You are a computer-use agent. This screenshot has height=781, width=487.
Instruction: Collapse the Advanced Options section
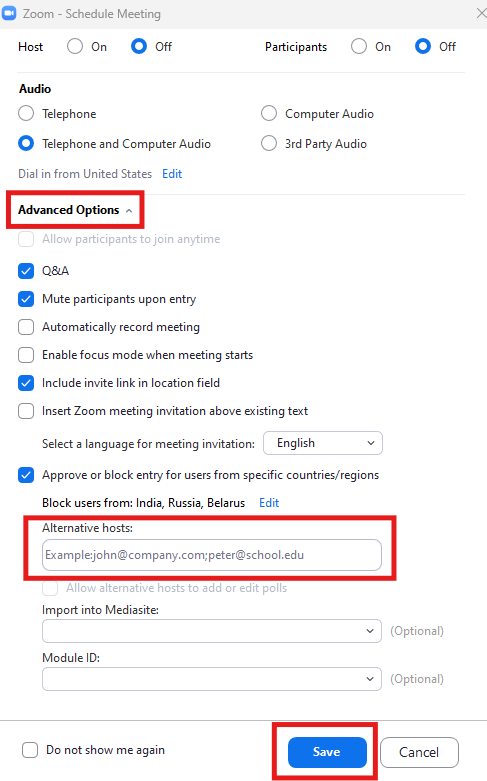pyautogui.click(x=75, y=210)
